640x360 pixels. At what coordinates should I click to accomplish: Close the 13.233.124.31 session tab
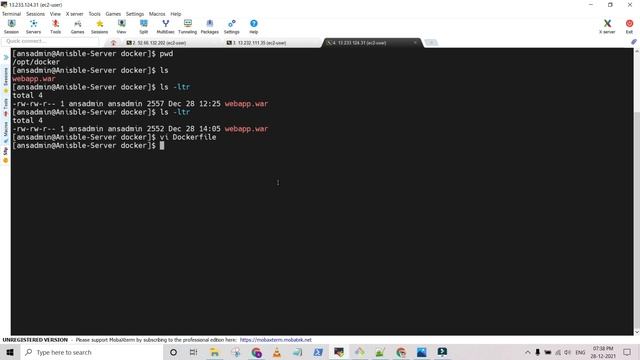tap(415, 42)
